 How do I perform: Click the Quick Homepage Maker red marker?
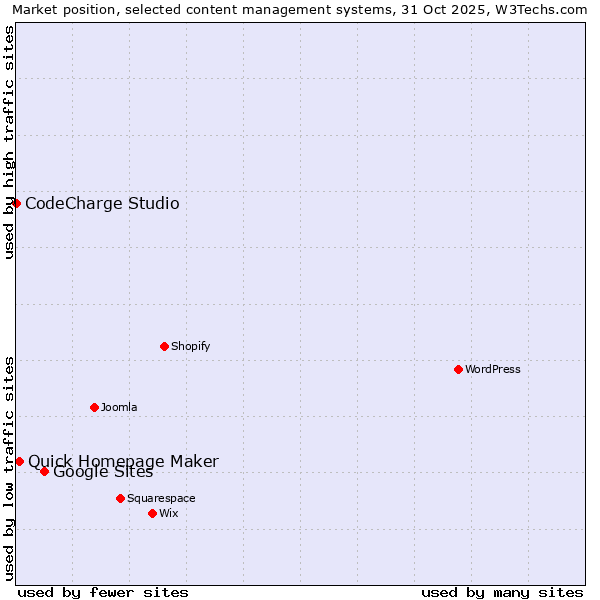19,461
